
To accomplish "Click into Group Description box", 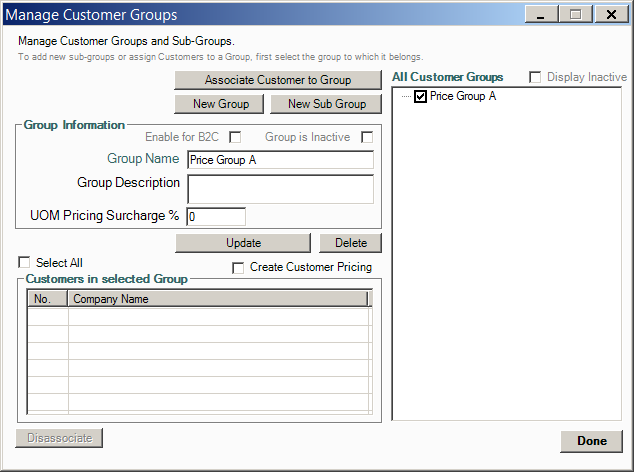I will [279, 189].
